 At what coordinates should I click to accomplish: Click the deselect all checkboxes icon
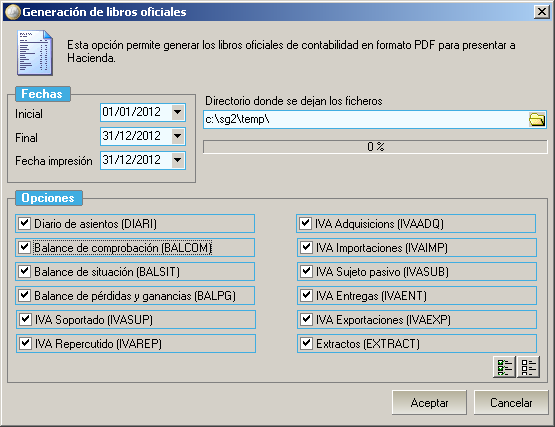point(528,367)
